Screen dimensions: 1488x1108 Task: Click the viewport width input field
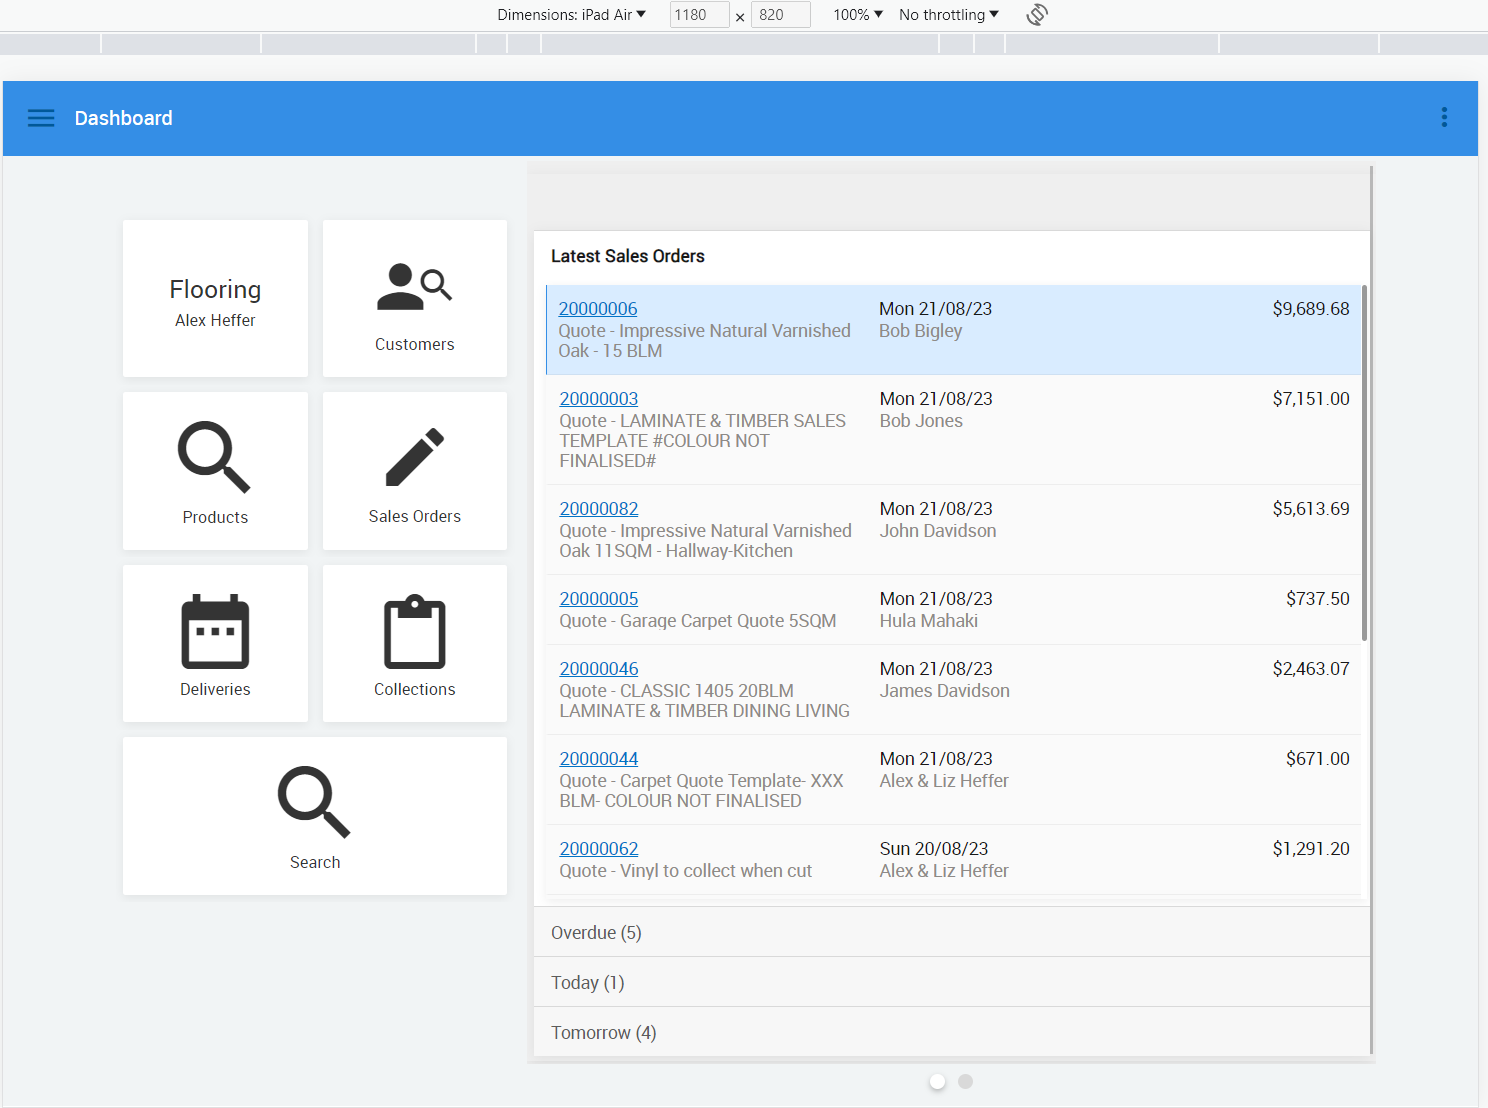click(x=699, y=14)
